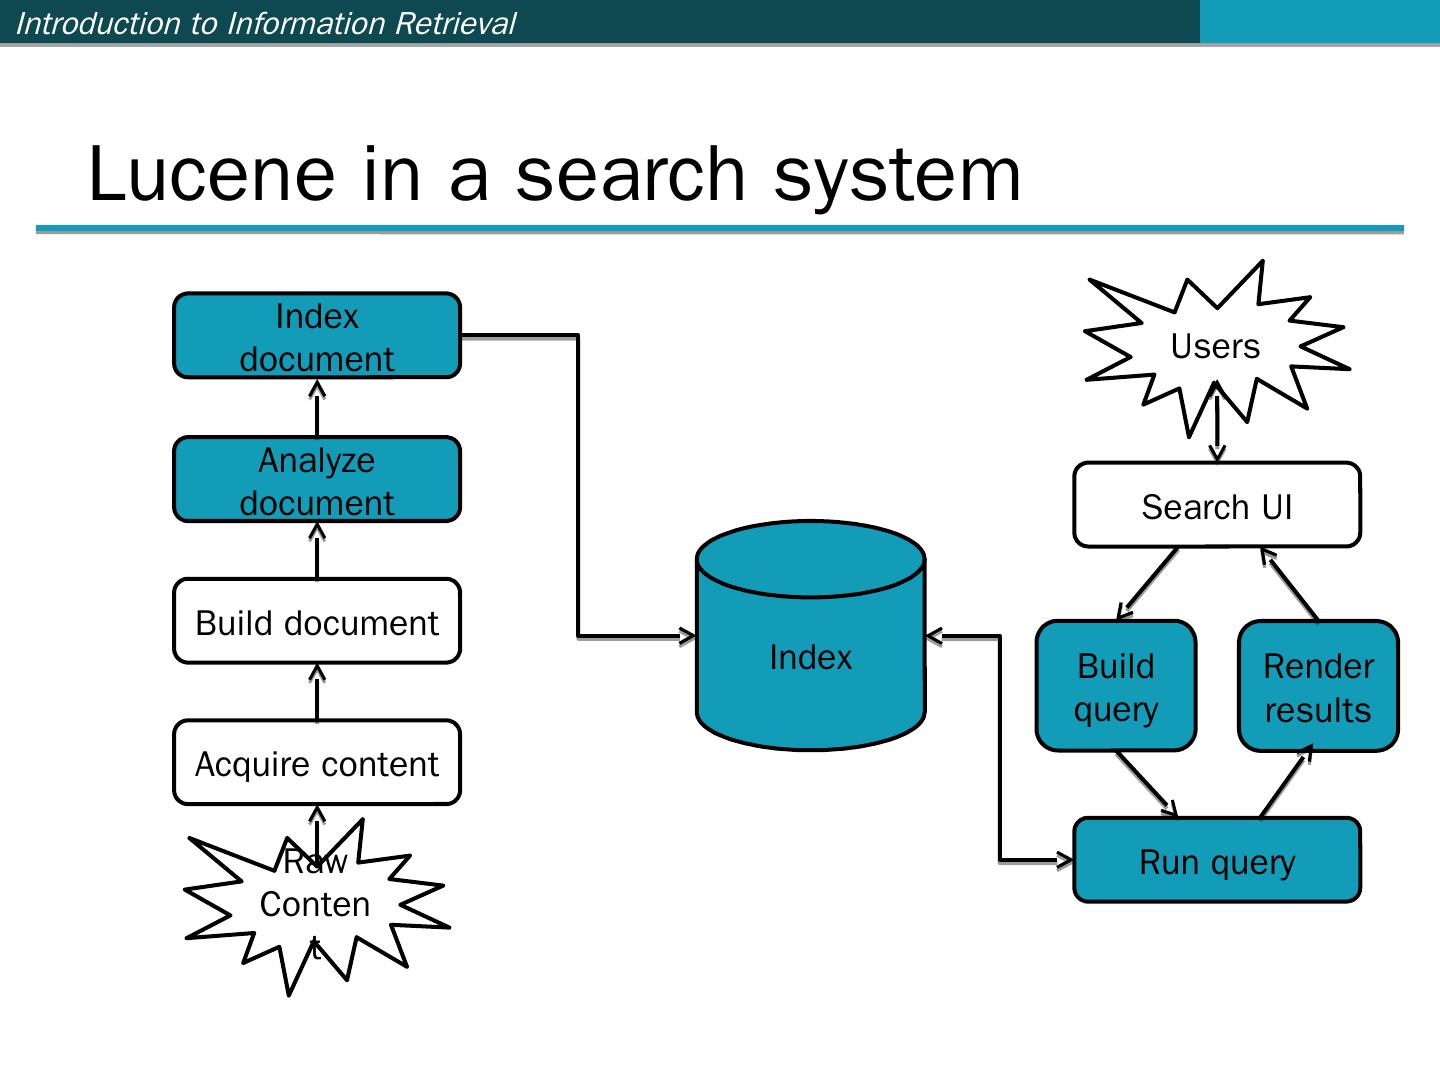
Task: Click the Render results box
Action: 1318,687
